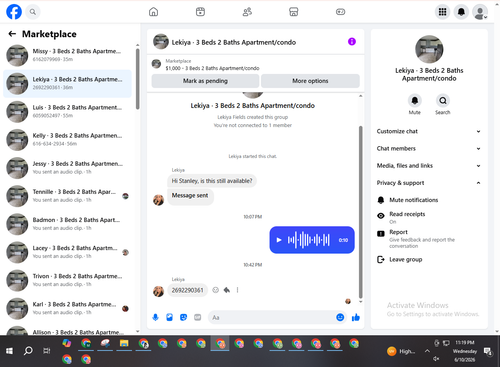Open more options for 2692290361 message
Image resolution: width=500 pixels, height=367 pixels.
tap(237, 290)
